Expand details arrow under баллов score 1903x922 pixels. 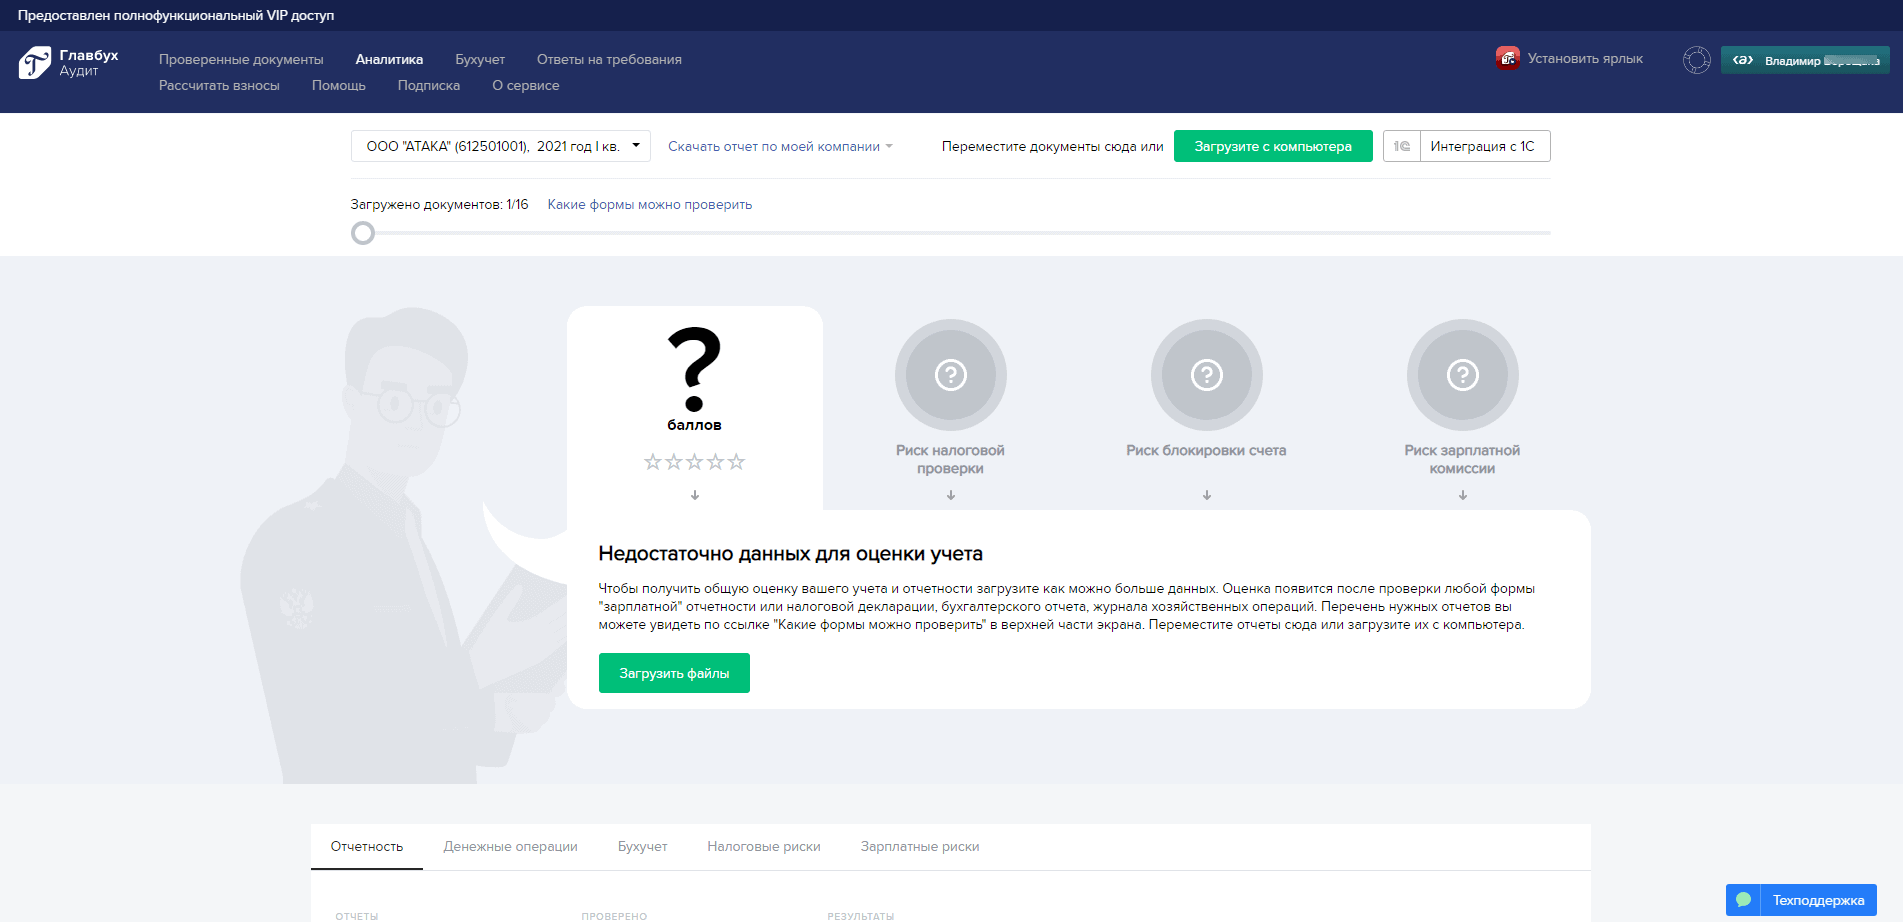[x=695, y=495]
